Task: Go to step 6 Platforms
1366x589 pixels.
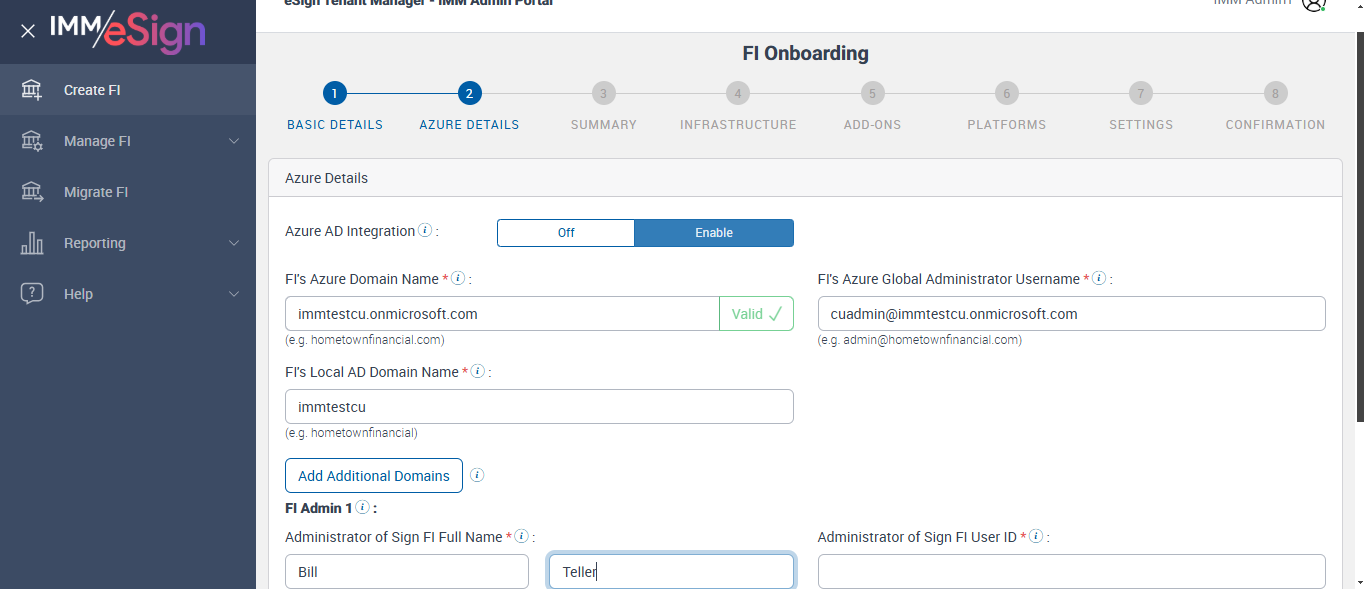Action: (x=1007, y=94)
